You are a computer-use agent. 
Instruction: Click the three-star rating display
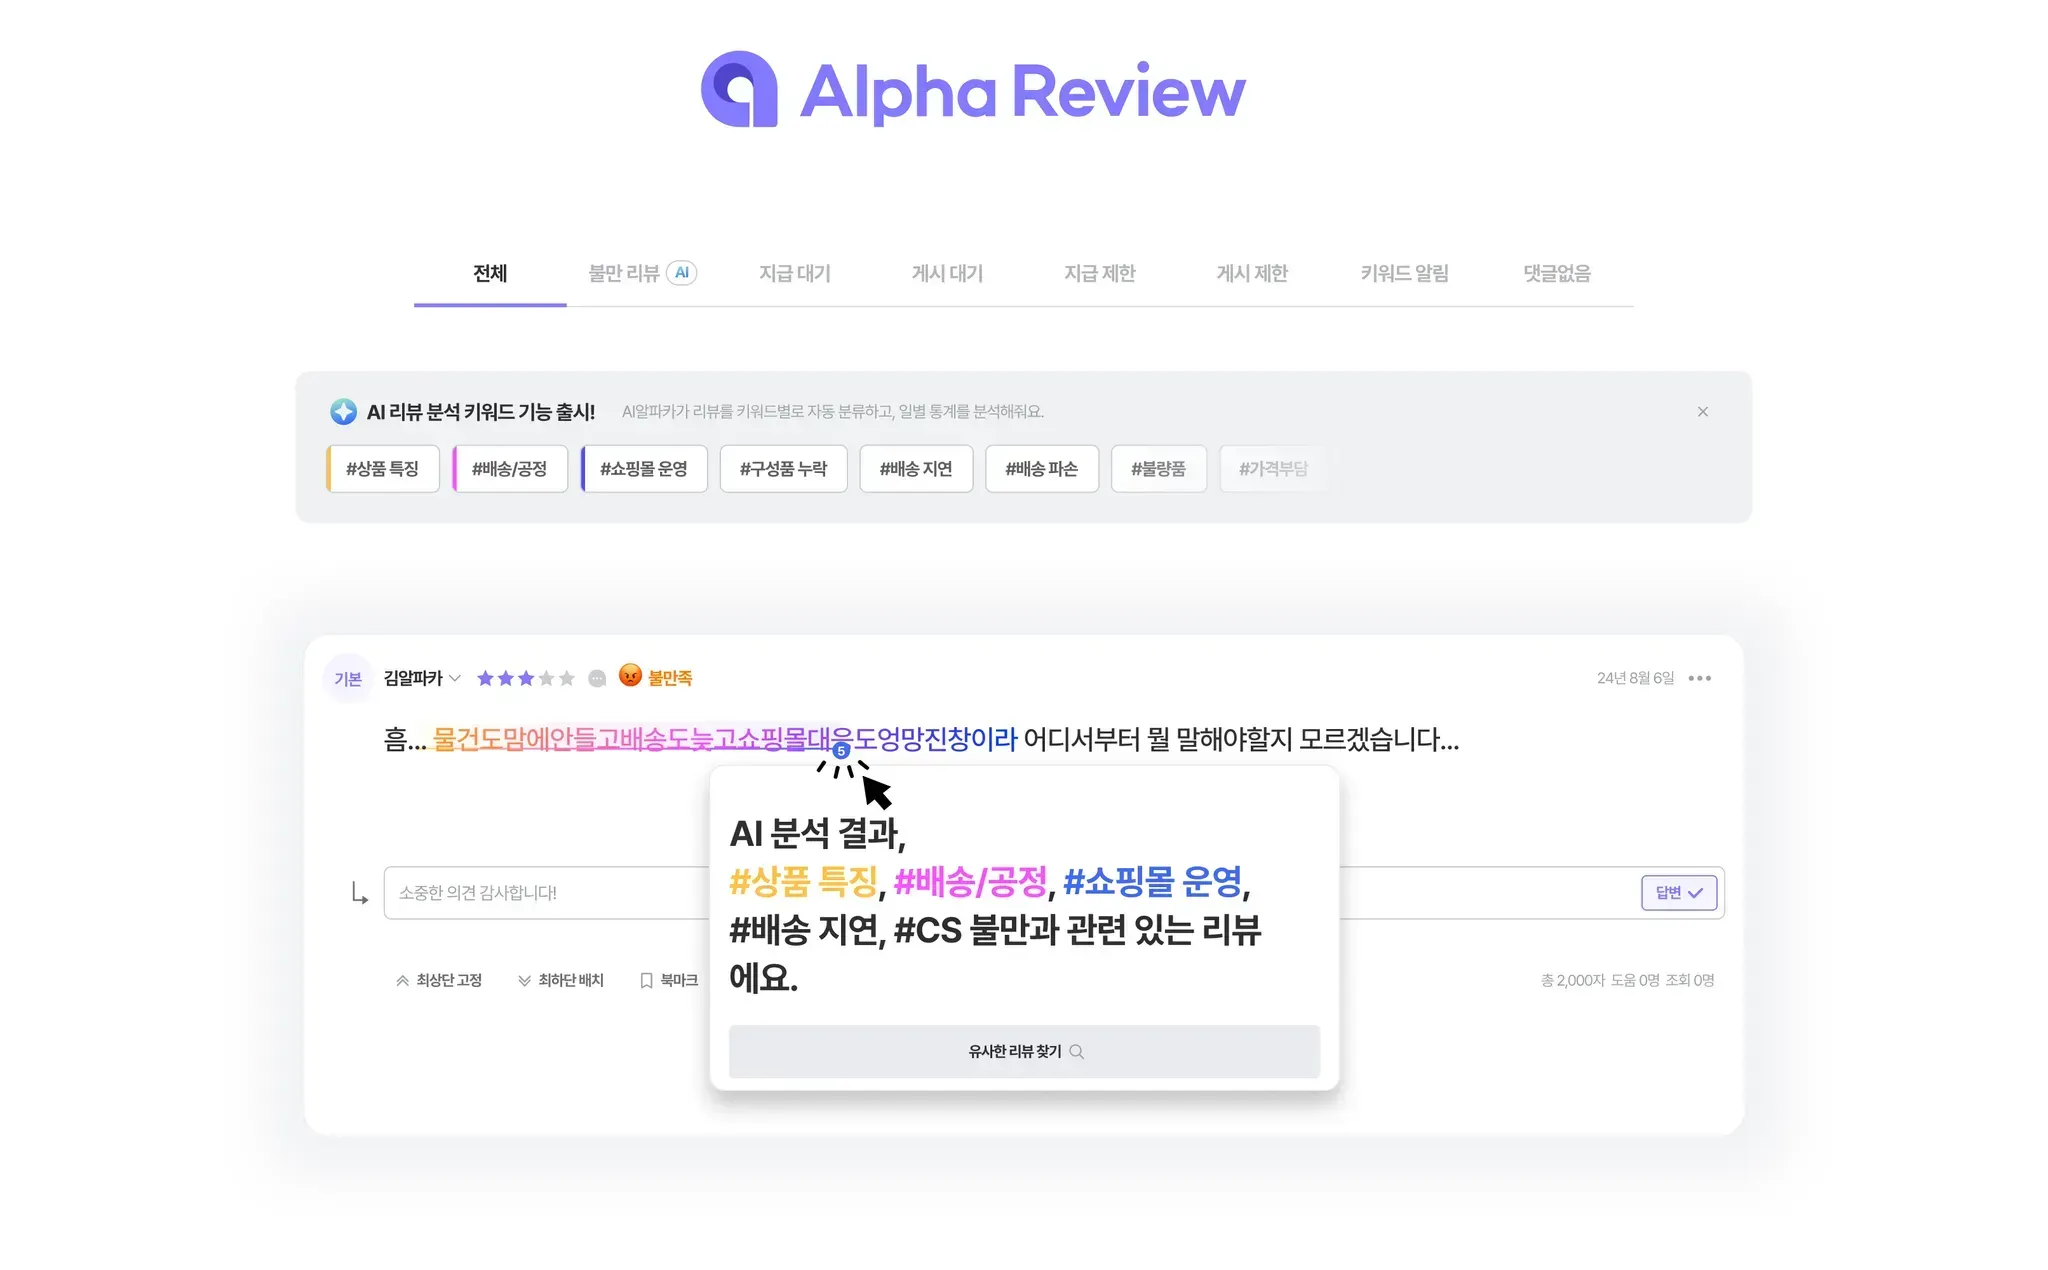pyautogui.click(x=525, y=678)
